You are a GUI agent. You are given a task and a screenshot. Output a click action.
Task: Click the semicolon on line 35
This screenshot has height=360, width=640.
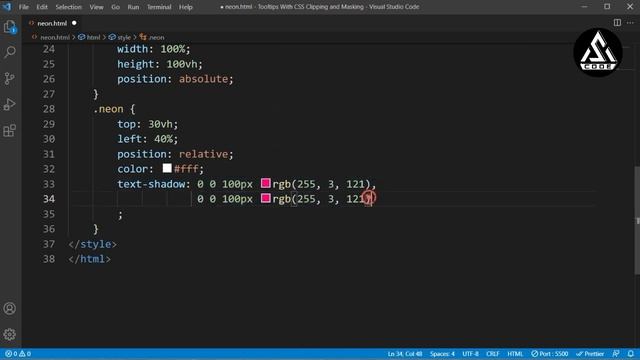pyautogui.click(x=120, y=214)
